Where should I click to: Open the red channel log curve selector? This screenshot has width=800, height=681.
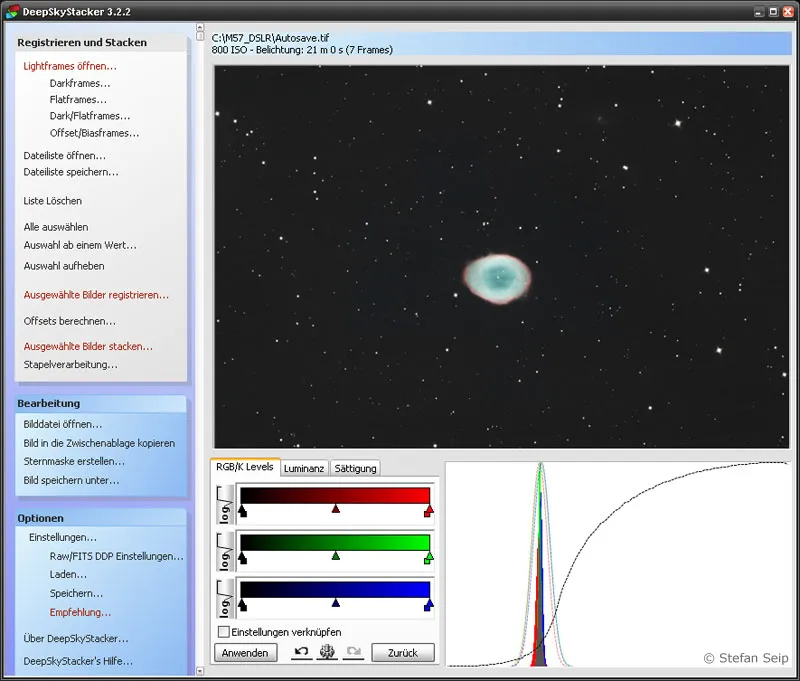coord(225,505)
